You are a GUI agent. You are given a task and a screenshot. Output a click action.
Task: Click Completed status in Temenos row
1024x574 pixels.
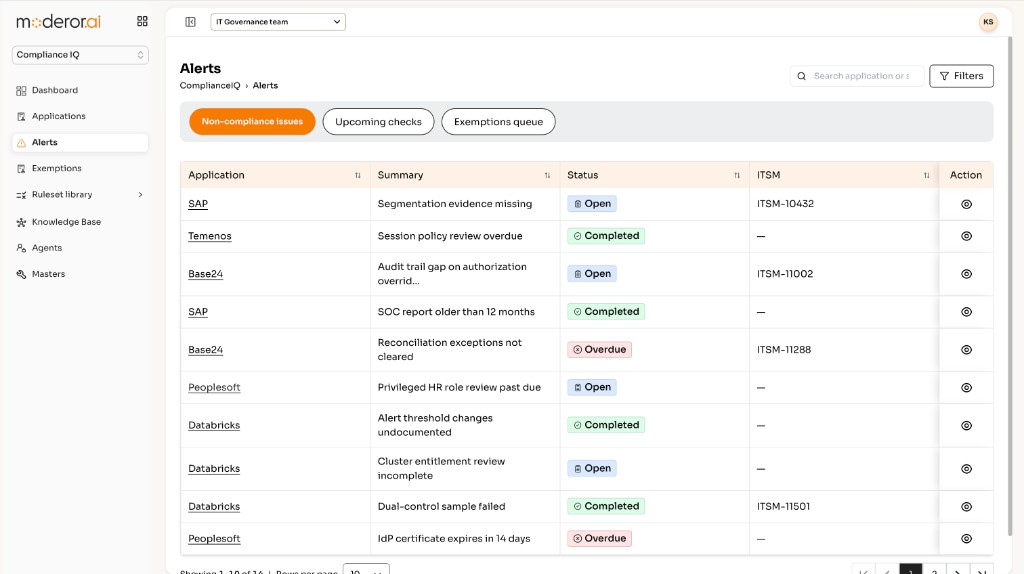tap(606, 236)
